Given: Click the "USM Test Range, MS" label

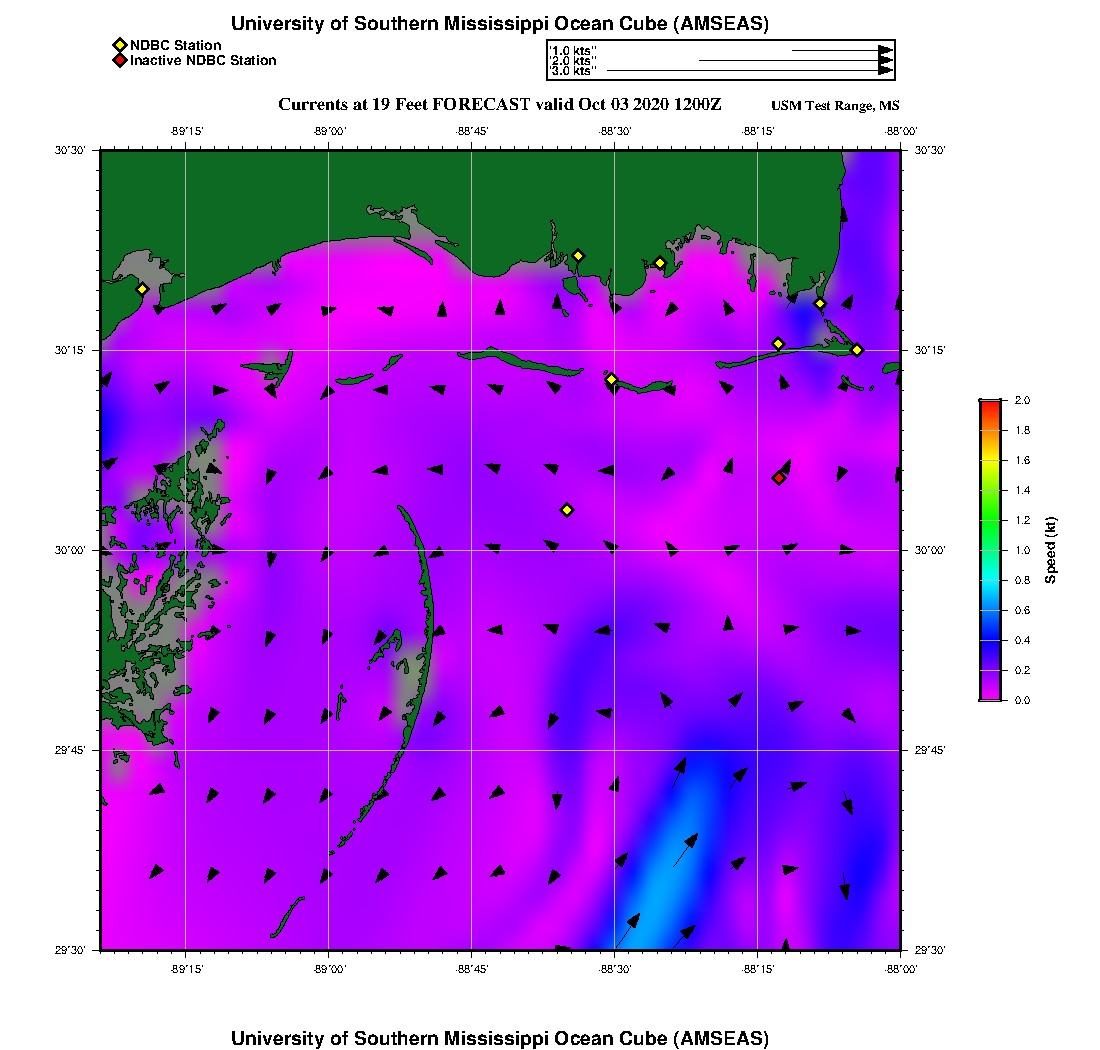Looking at the screenshot, I should tap(835, 107).
